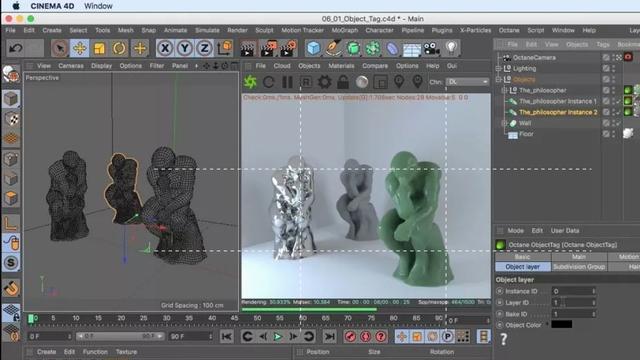Click the Undo arrow icon

tap(16, 48)
